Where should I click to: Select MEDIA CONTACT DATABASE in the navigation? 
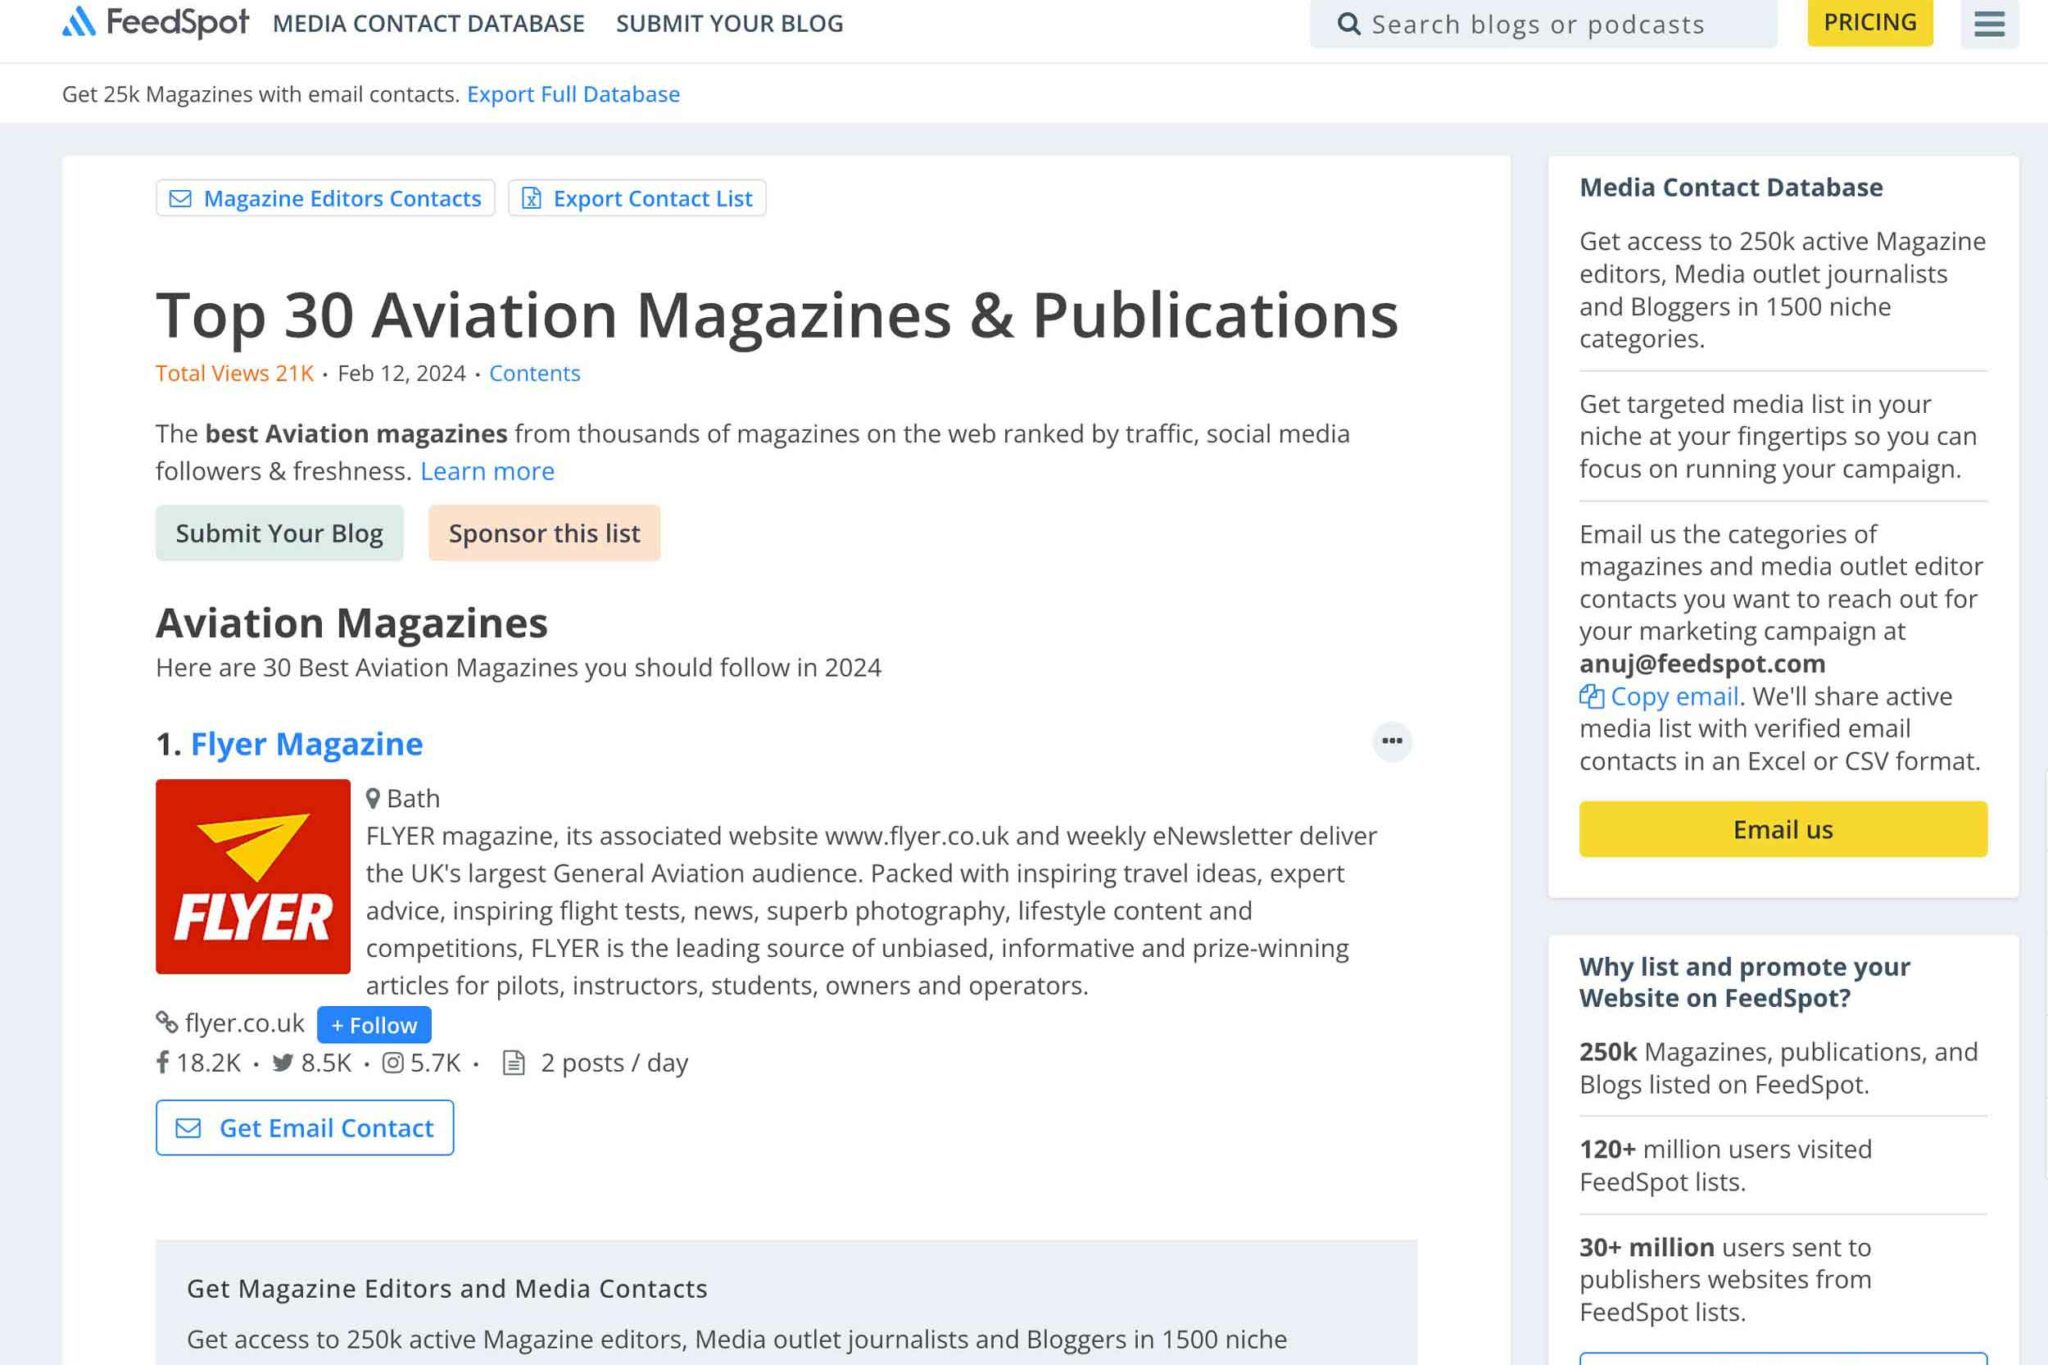tap(430, 23)
